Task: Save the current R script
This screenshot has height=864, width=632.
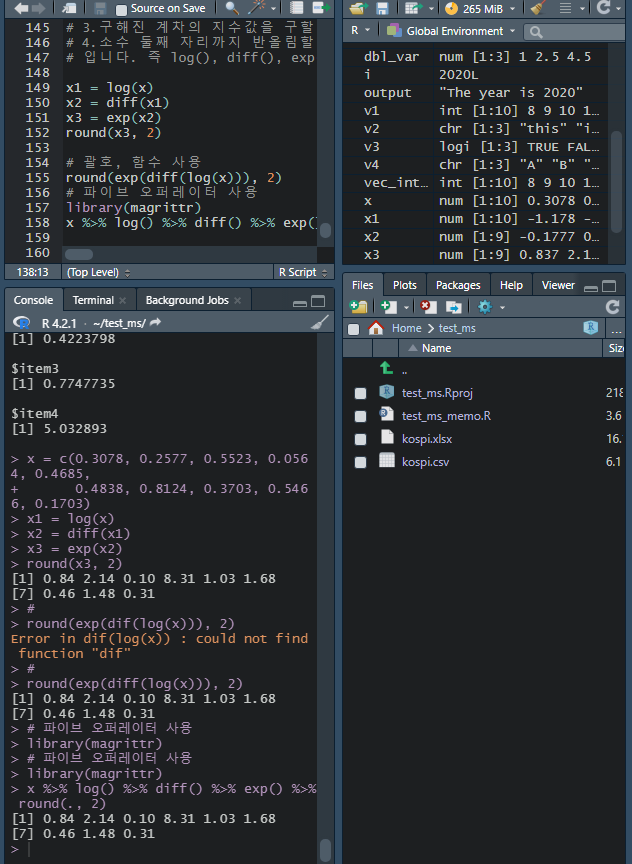Action: [100, 8]
